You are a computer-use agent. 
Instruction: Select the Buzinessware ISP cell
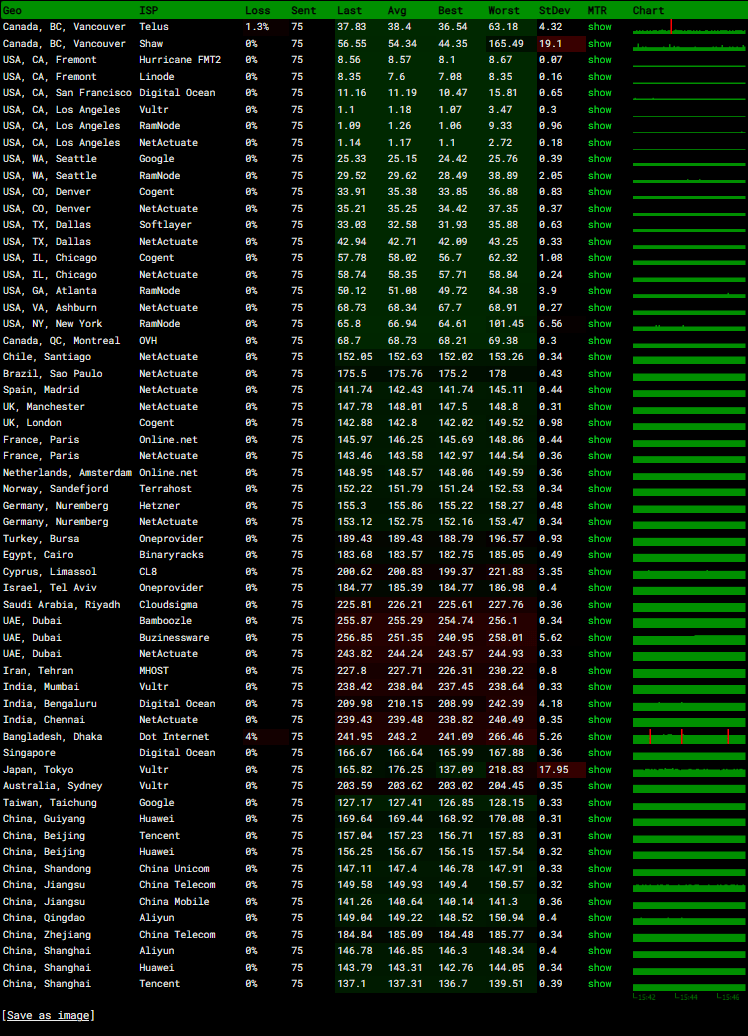(x=174, y=638)
